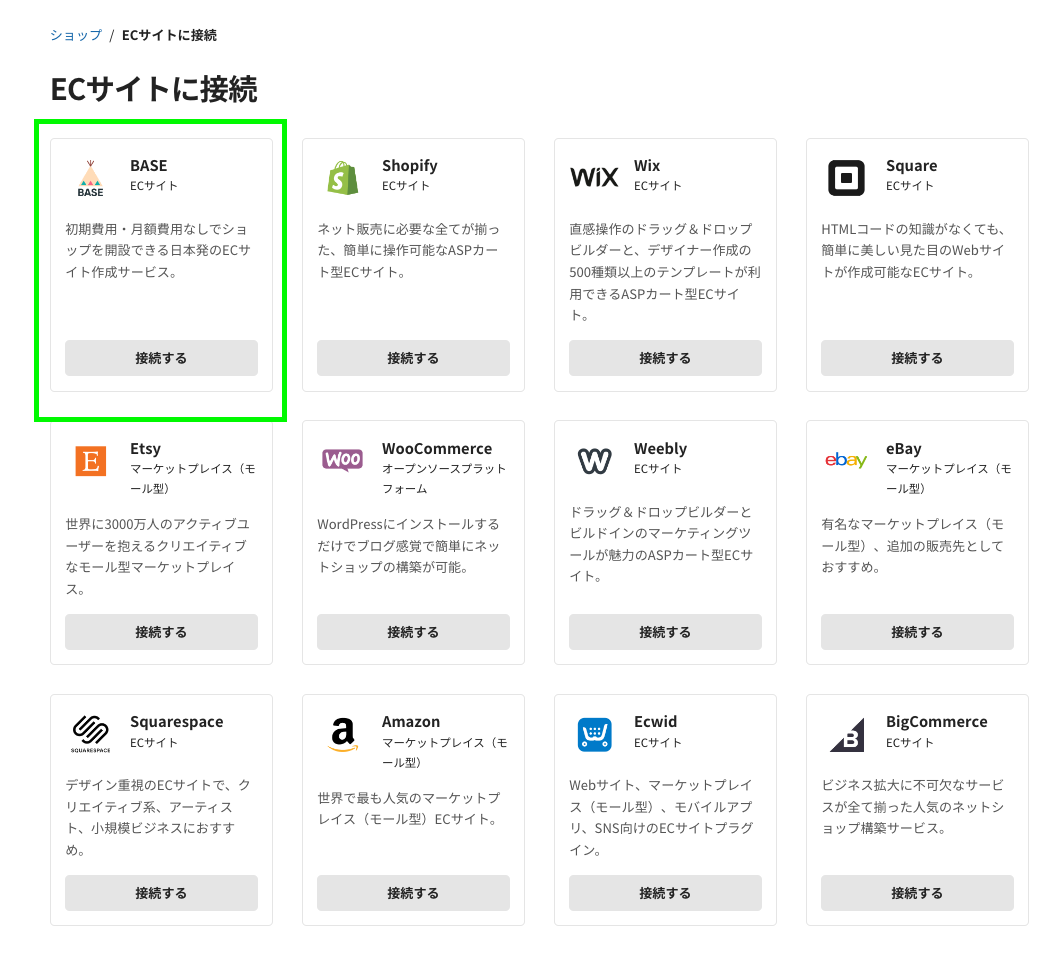The width and height of the screenshot is (1060, 954).
Task: Click eBay description starting 有名なマーケット
Action: click(x=913, y=546)
